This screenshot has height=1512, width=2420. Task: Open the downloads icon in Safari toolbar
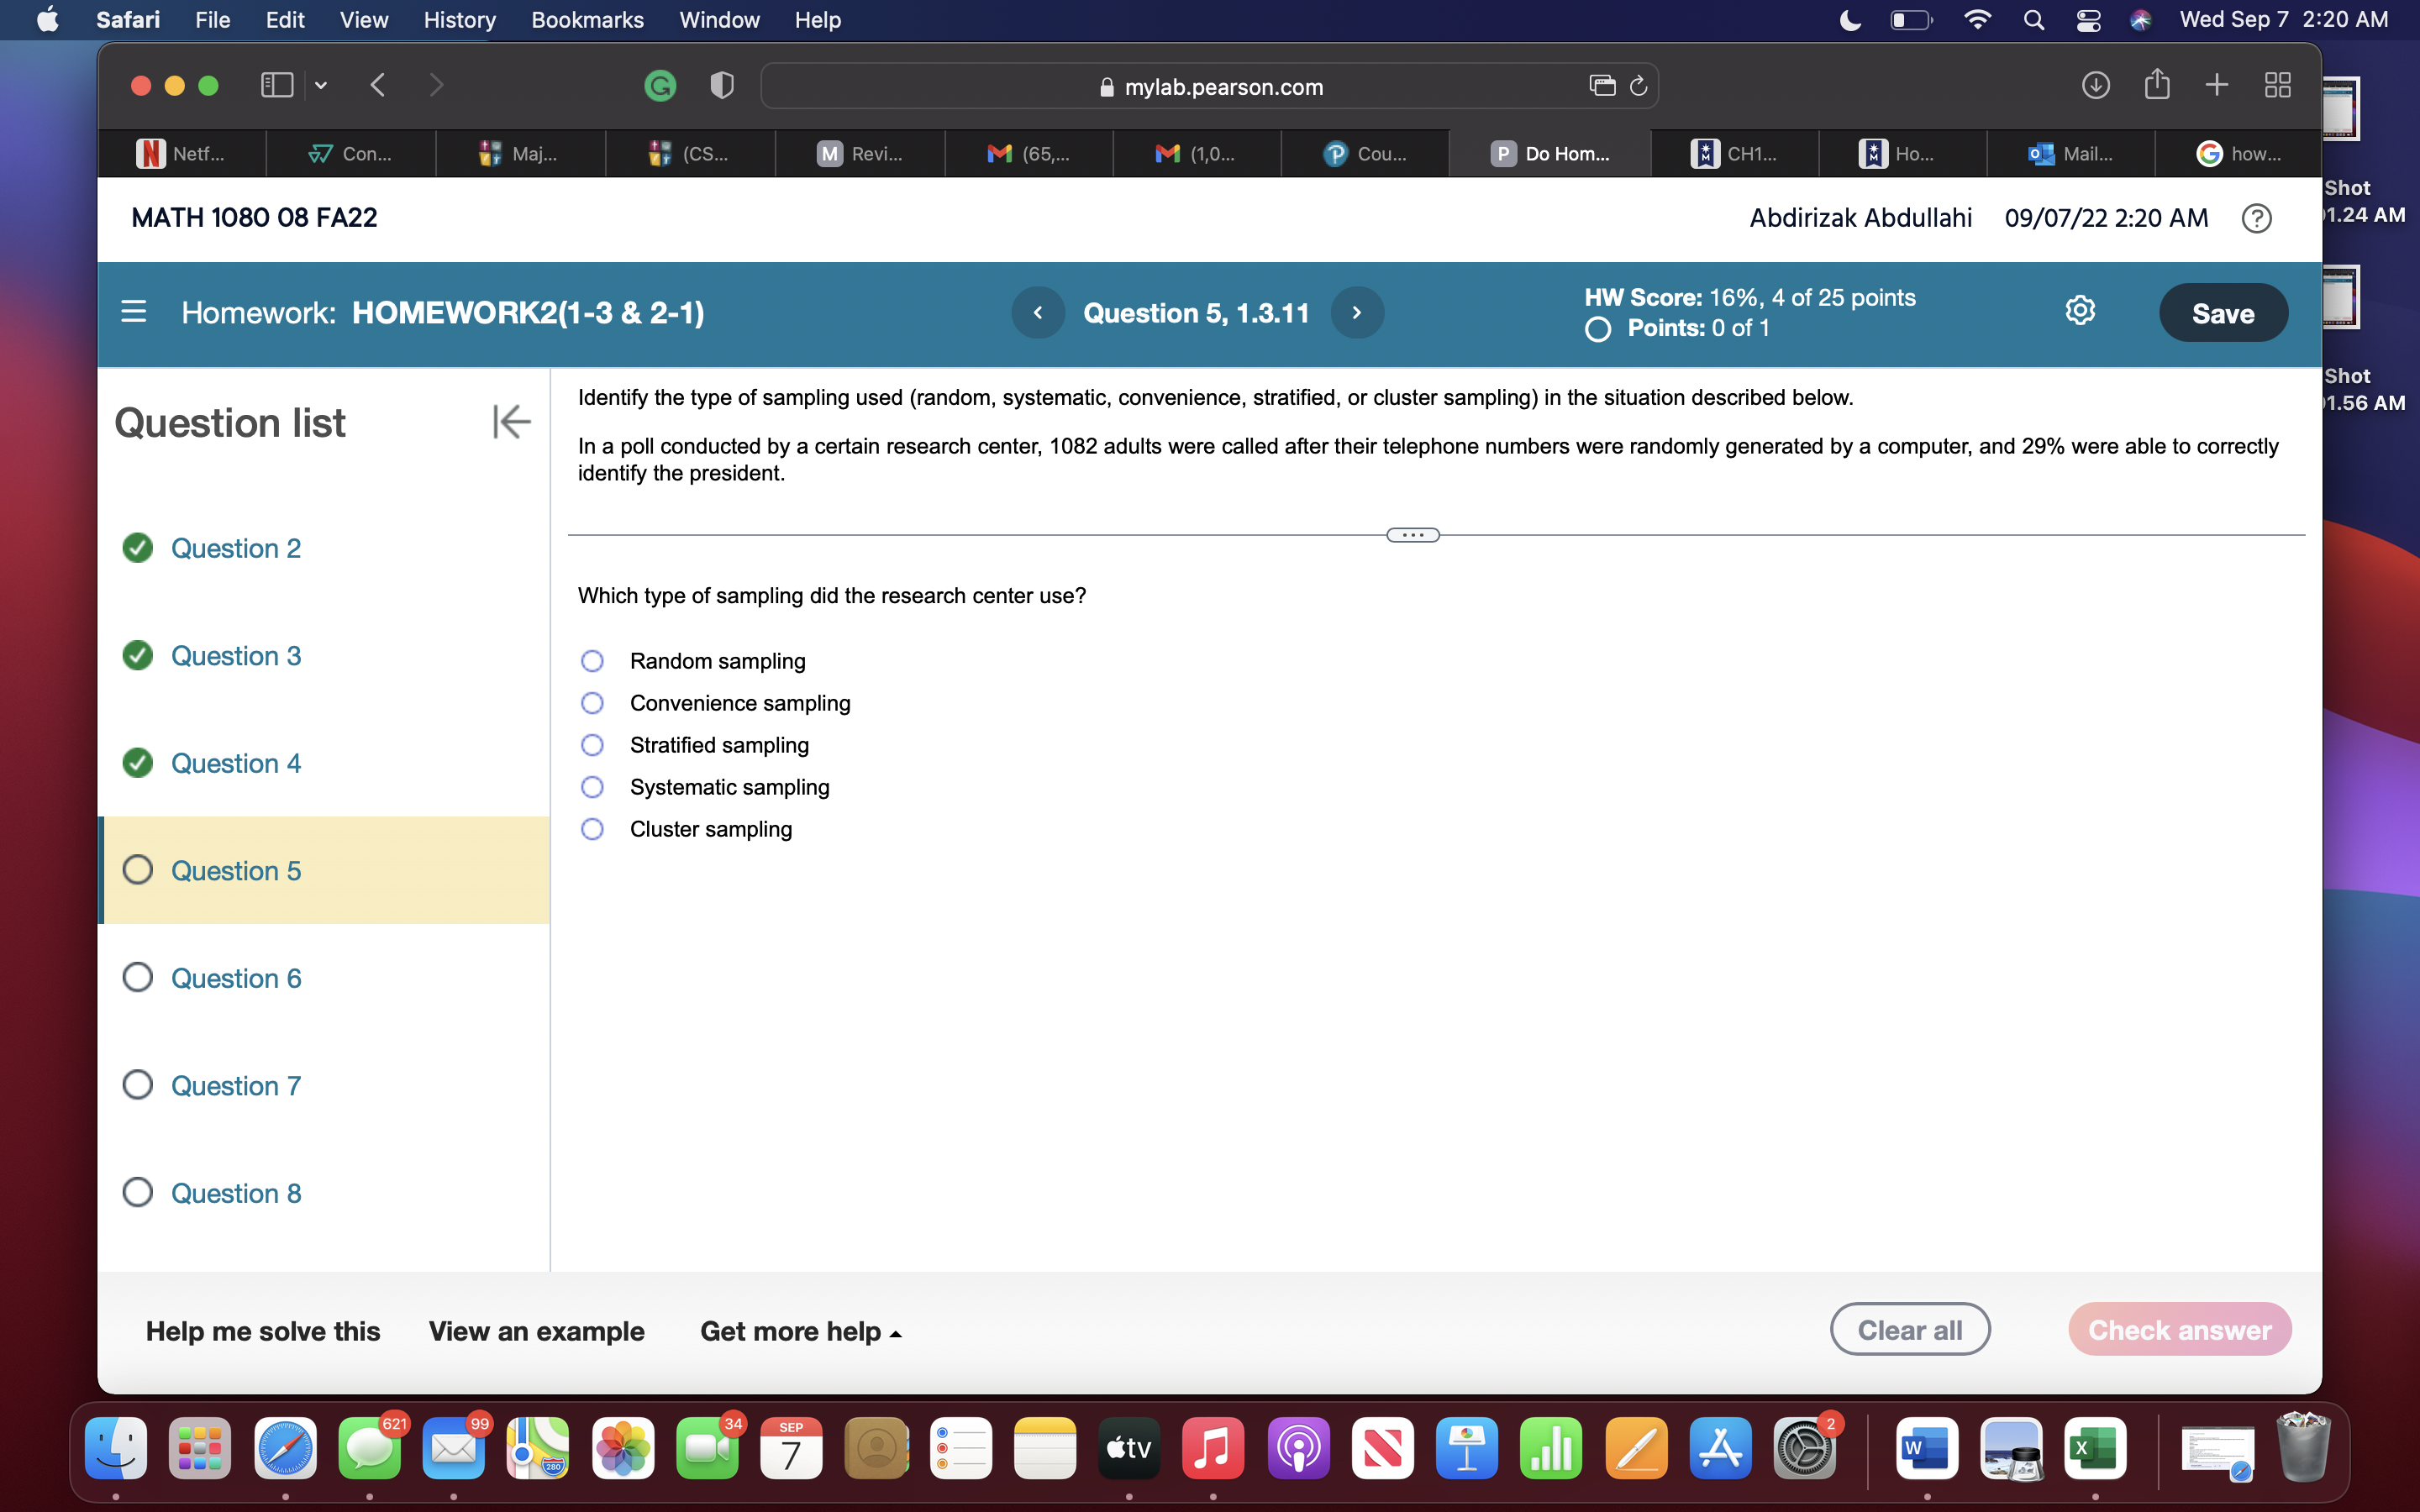point(2096,85)
